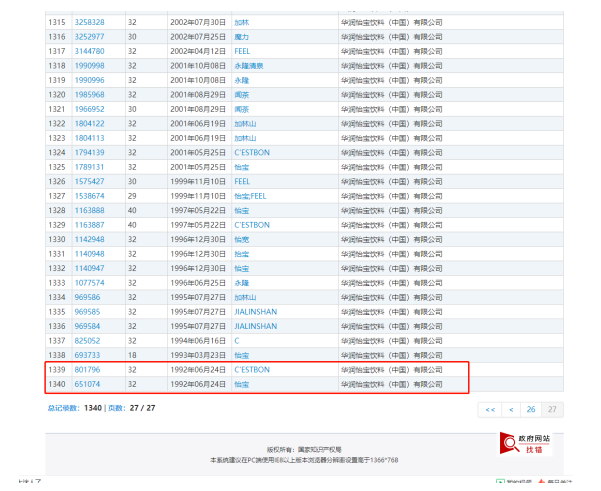Image resolution: width=601 pixels, height=491 pixels.
Task: Go to previous page with < button
Action: tap(511, 409)
